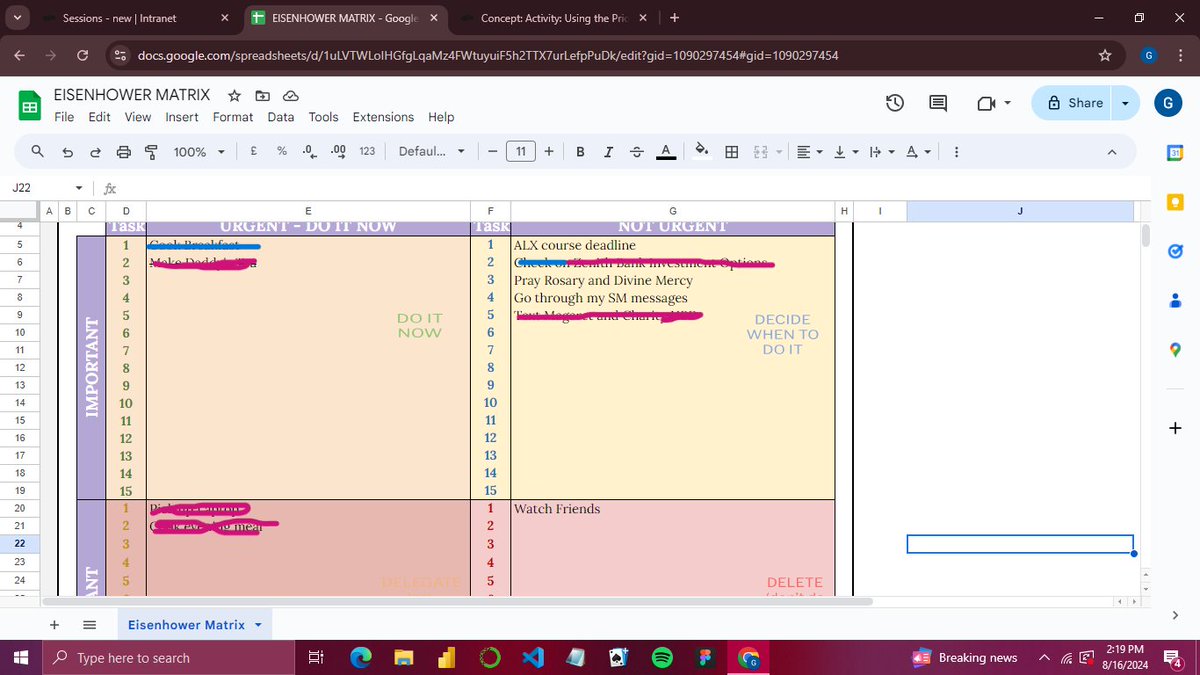Decrease font size with minus button

click(x=493, y=152)
